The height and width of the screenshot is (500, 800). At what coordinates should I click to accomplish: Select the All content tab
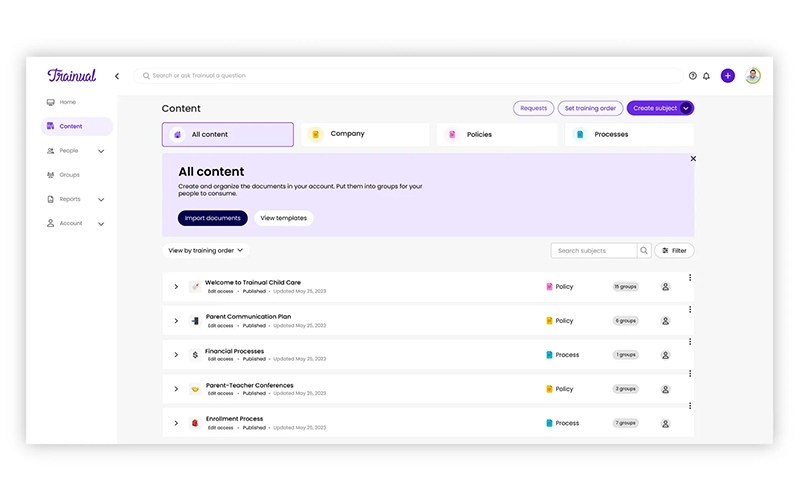pyautogui.click(x=228, y=134)
